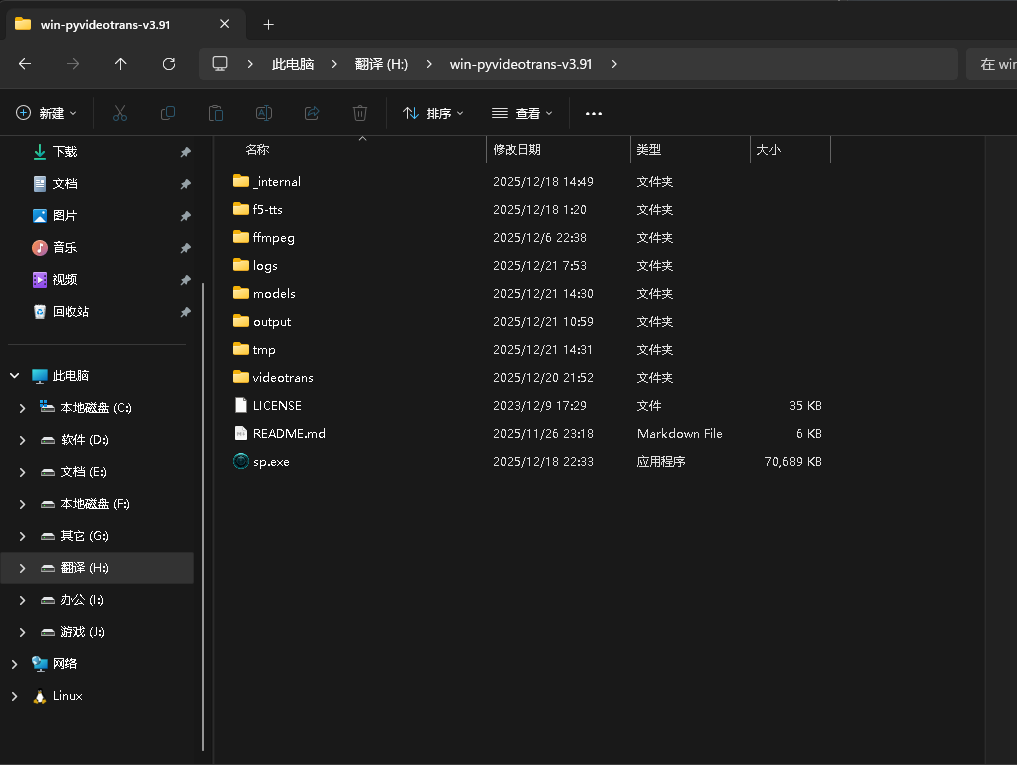Image resolution: width=1017 pixels, height=765 pixels.
Task: Click the Copy icon in toolbar
Action: click(168, 113)
